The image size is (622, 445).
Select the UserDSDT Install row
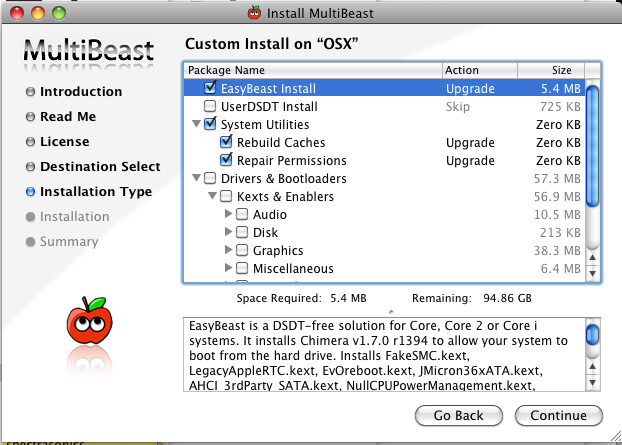[384, 106]
